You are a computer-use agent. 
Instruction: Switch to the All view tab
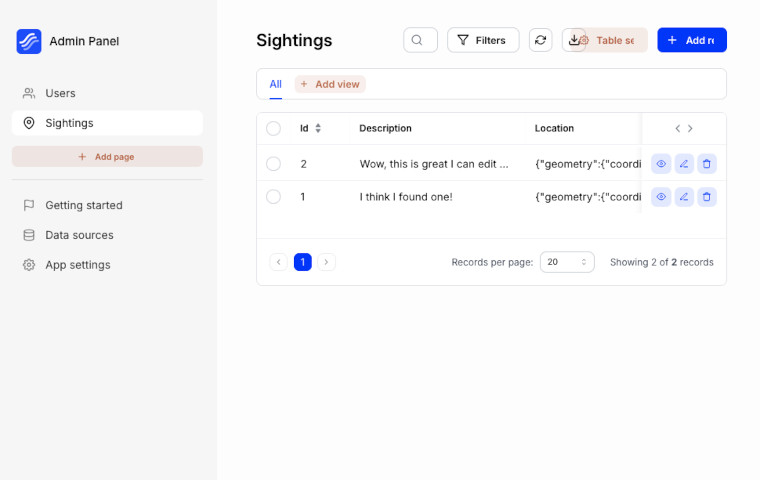275,84
